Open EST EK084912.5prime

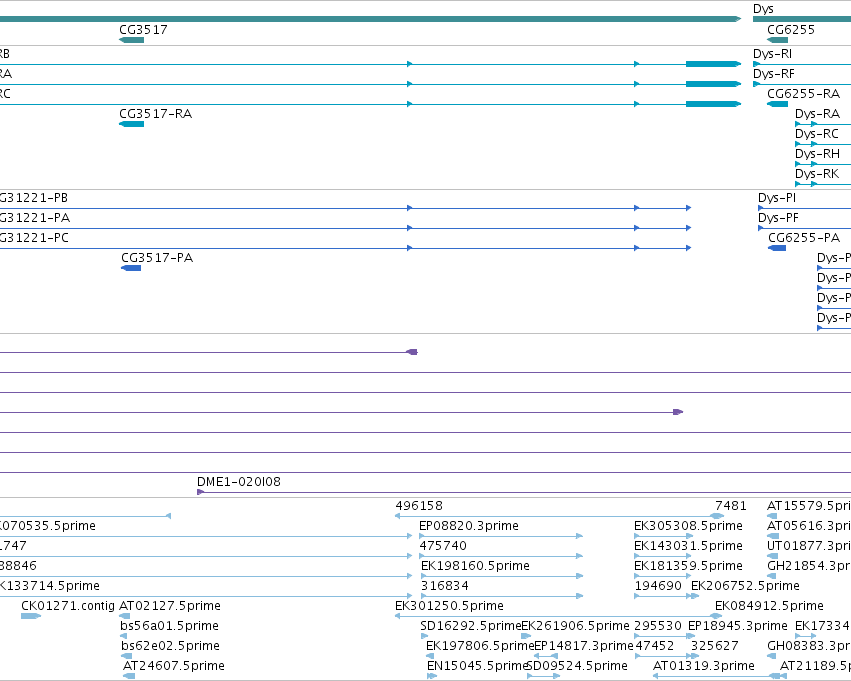769,606
